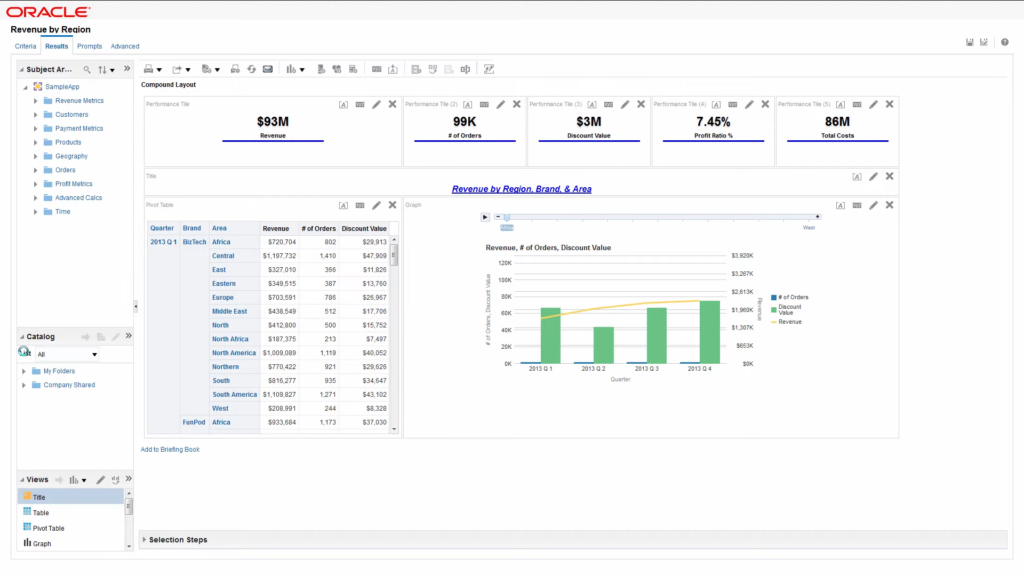Open the Prompts tab
Viewport: 1024px width, 576px height.
(x=89, y=46)
